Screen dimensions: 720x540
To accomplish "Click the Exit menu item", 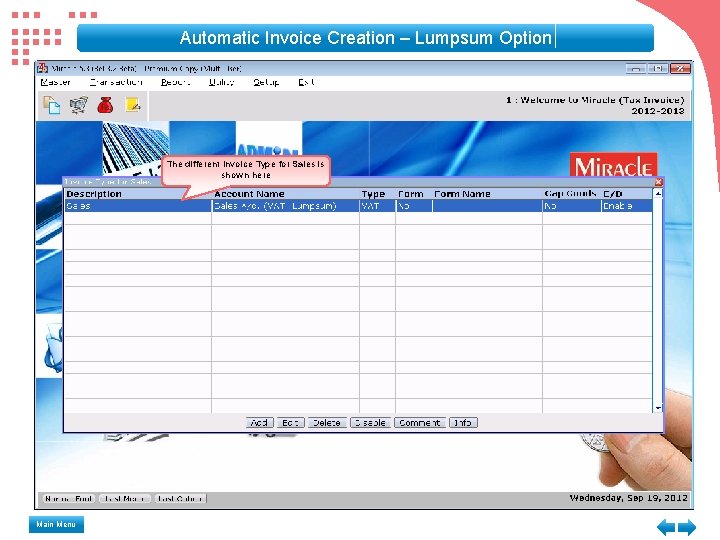I will click(306, 82).
